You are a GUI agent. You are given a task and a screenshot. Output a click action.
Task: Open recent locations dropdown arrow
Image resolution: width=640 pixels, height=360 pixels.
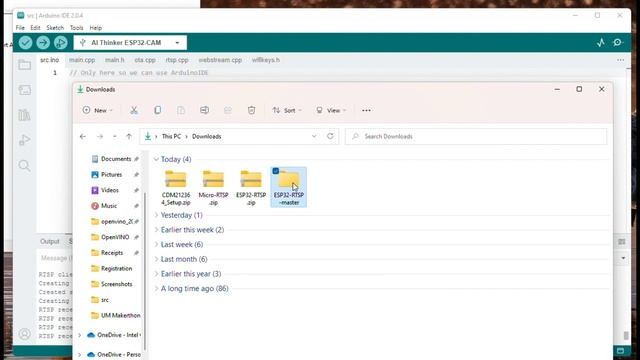[x=115, y=136]
